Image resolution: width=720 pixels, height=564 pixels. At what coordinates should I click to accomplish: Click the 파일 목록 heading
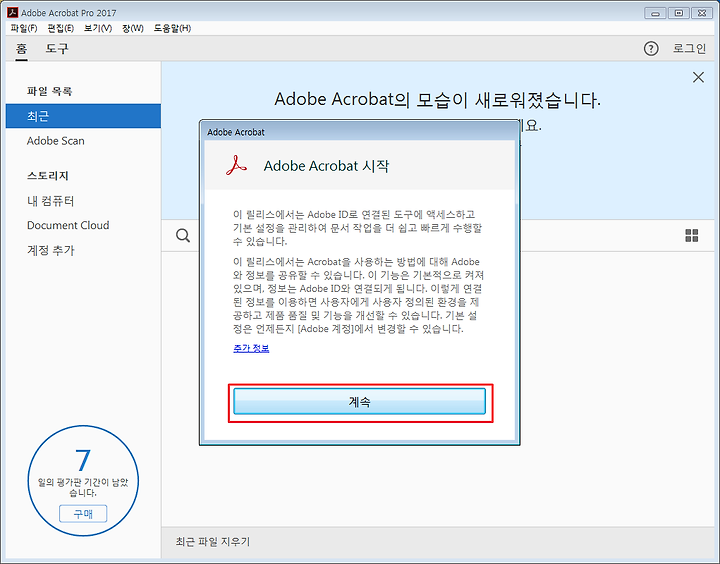point(50,91)
